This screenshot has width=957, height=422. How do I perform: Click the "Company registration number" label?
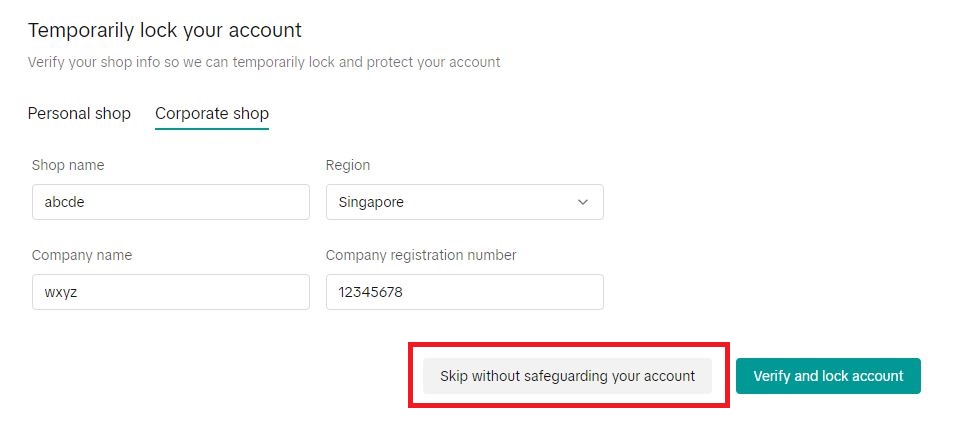(x=421, y=255)
